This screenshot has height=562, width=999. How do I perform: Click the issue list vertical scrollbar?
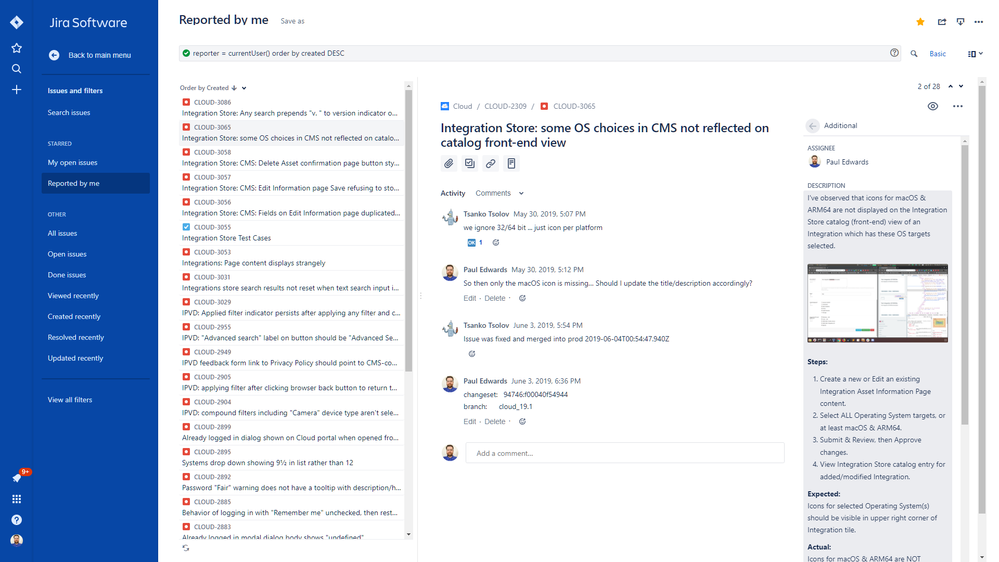click(408, 229)
